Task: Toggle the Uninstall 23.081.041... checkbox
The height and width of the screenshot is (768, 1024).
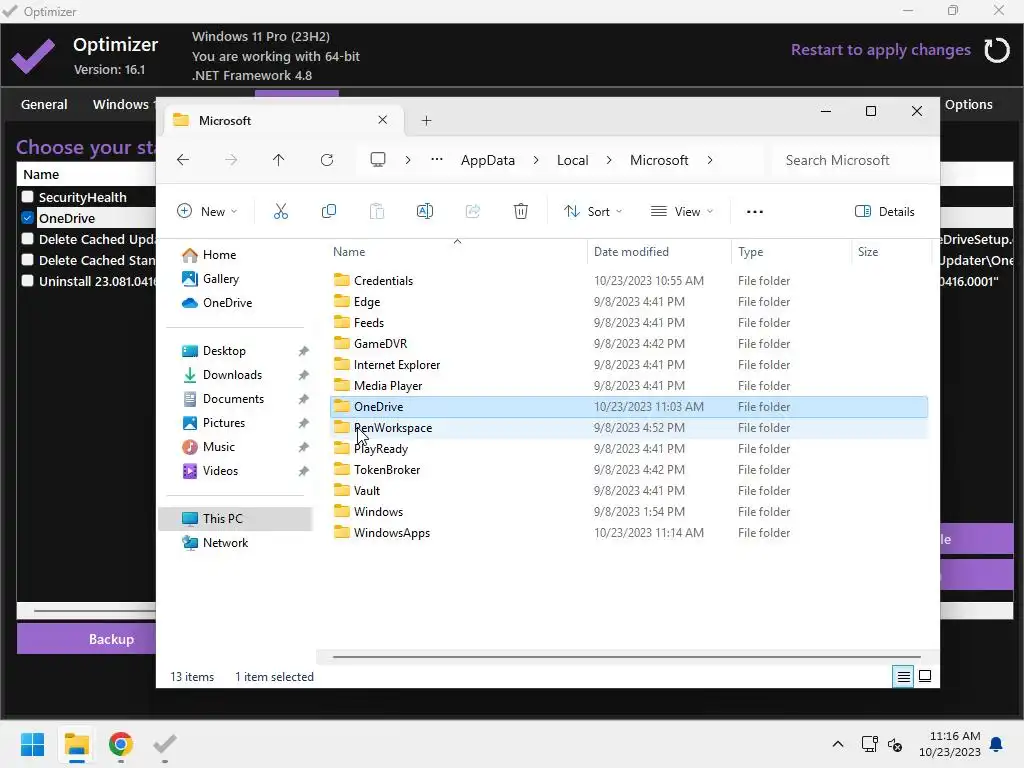Action: [x=27, y=281]
